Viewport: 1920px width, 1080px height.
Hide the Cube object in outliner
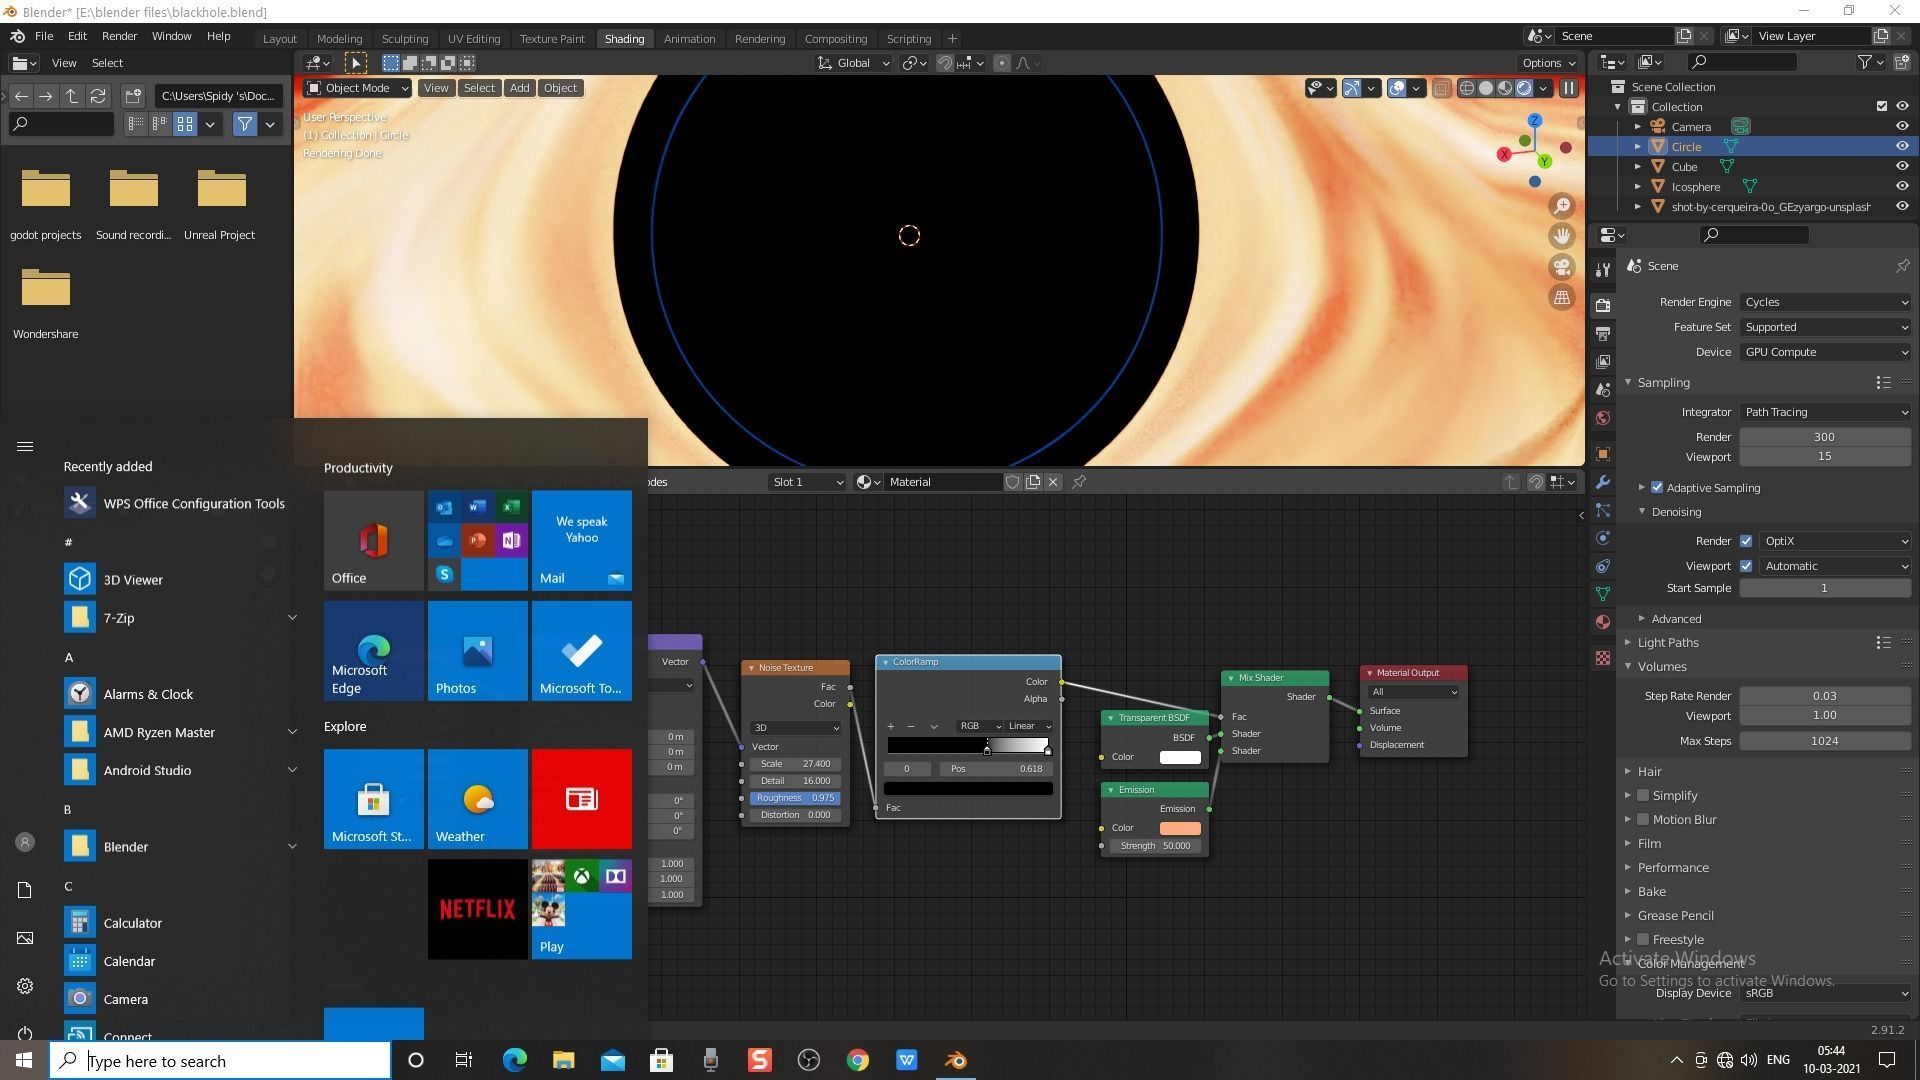click(x=1902, y=167)
